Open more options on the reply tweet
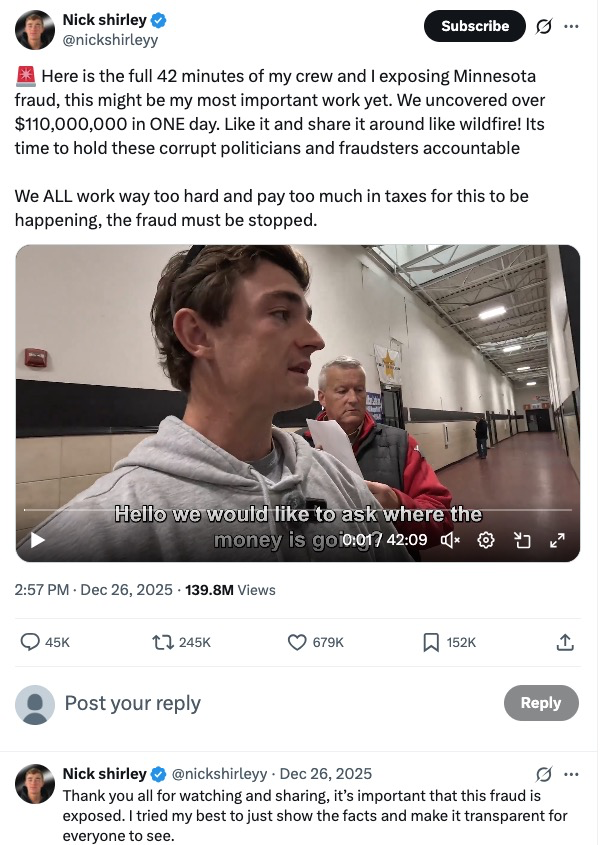606x845 pixels. point(572,774)
